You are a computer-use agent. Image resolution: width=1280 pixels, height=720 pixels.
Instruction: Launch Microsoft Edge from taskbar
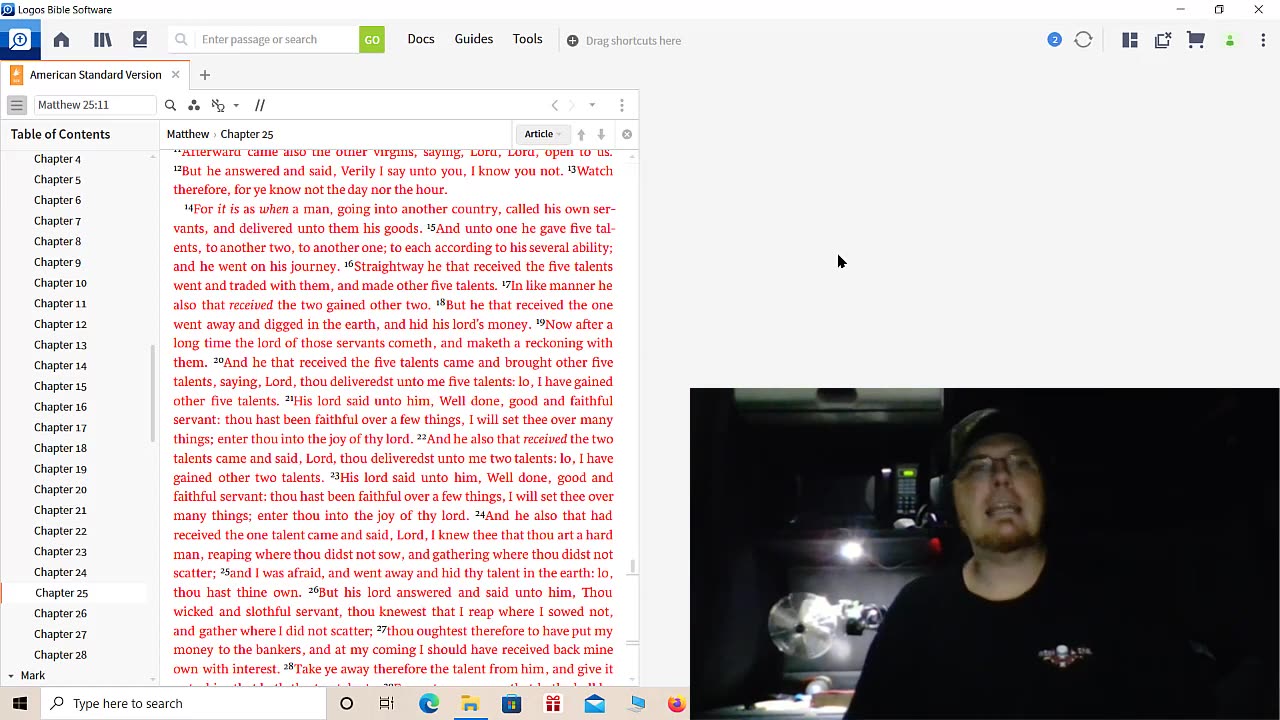pyautogui.click(x=429, y=703)
